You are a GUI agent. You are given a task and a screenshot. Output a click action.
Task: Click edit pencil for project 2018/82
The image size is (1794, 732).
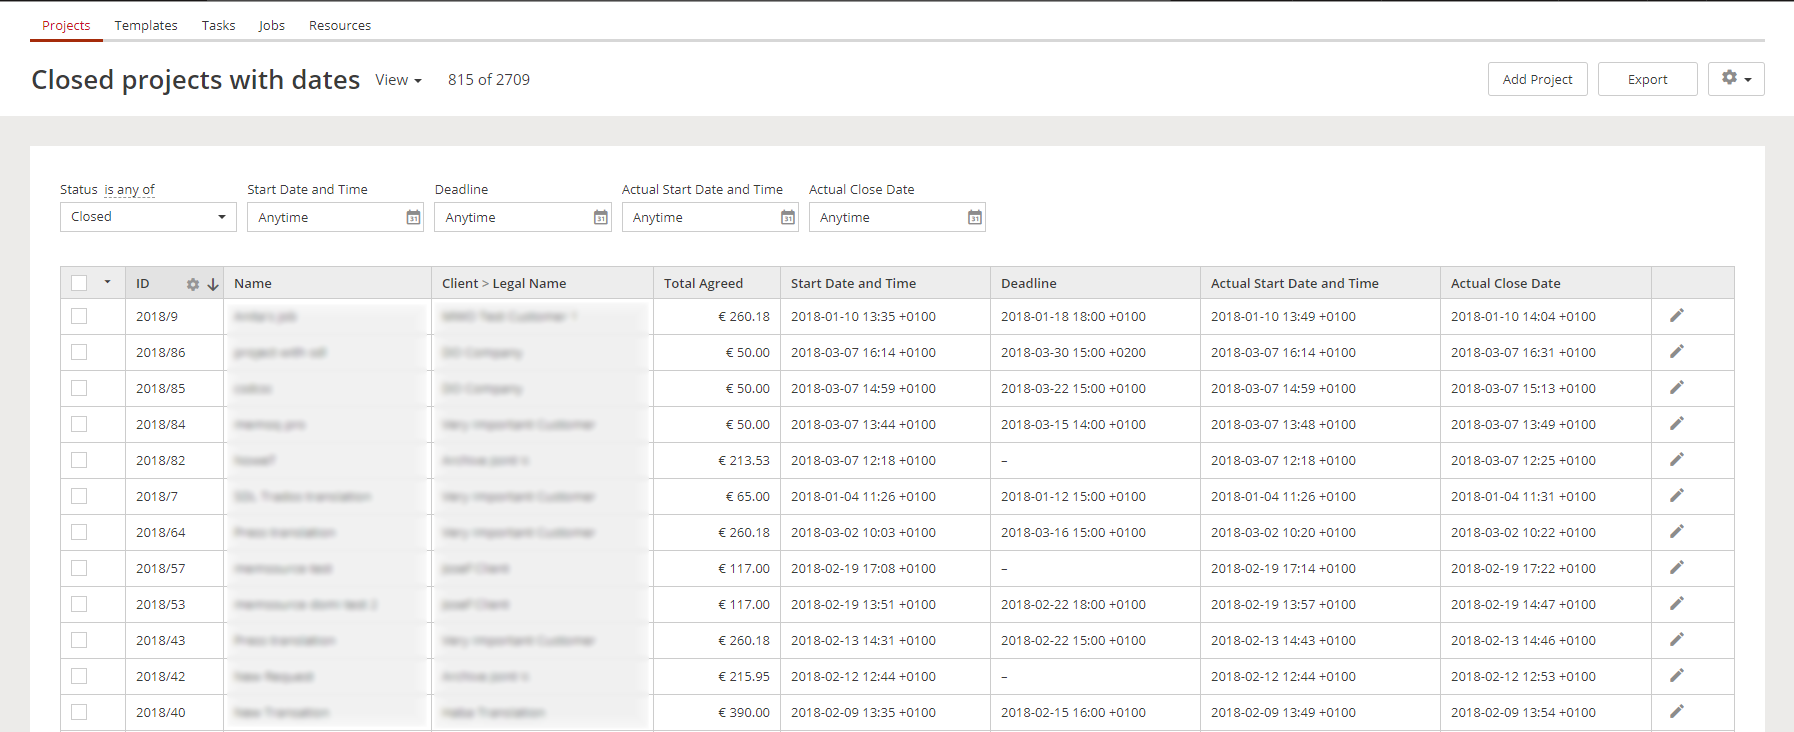[1677, 460]
